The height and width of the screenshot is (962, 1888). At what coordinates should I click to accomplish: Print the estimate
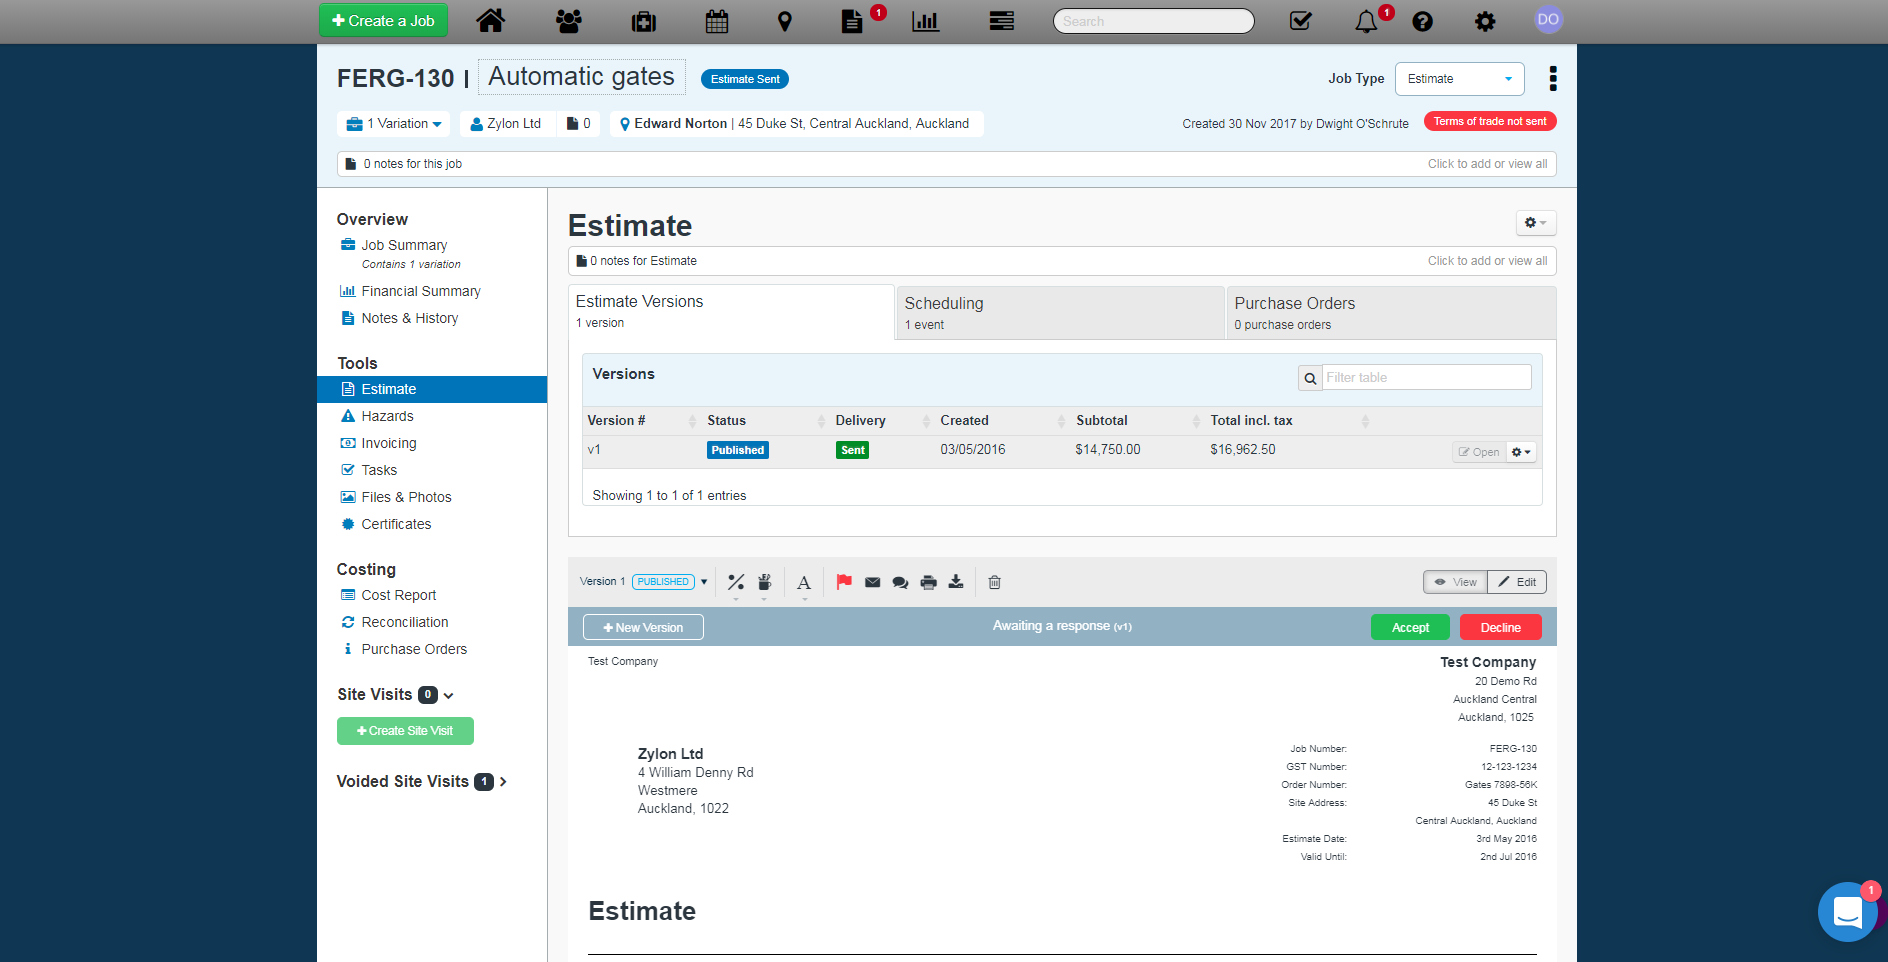coord(928,582)
